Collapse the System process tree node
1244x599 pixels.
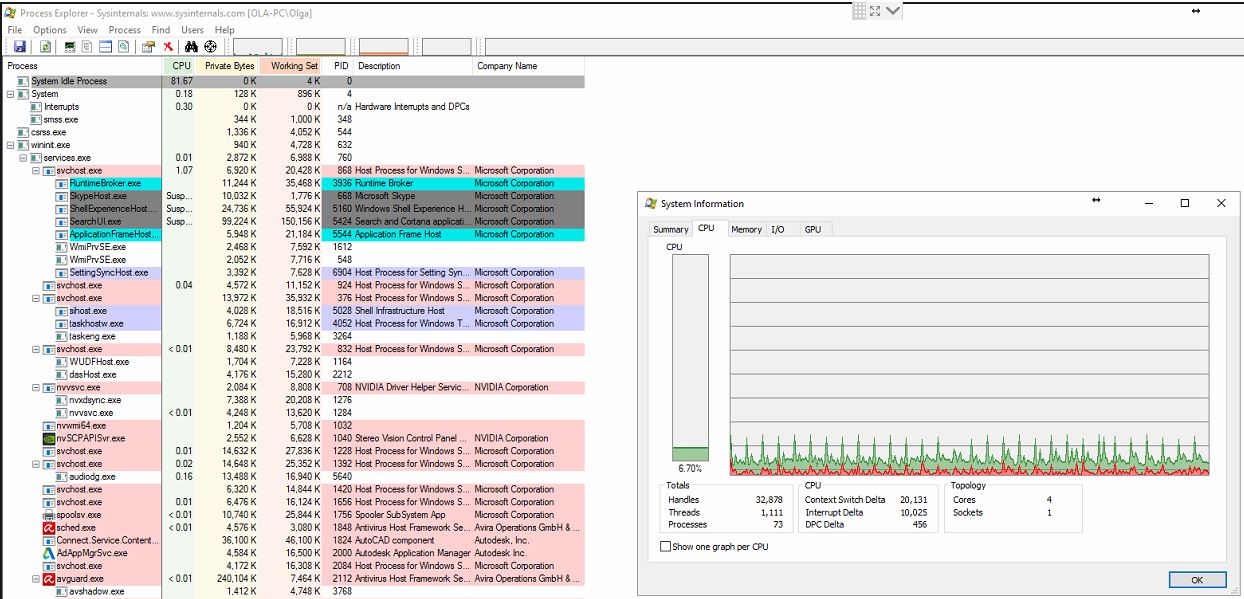(x=10, y=94)
